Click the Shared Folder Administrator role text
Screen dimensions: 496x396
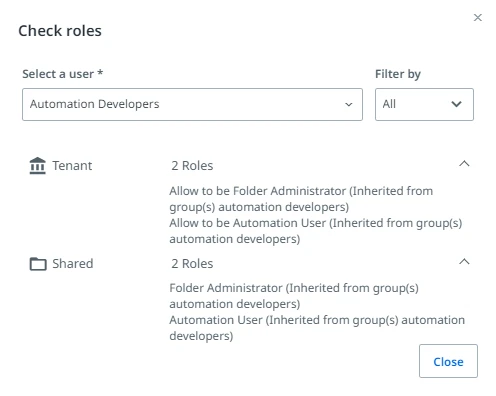[294, 296]
